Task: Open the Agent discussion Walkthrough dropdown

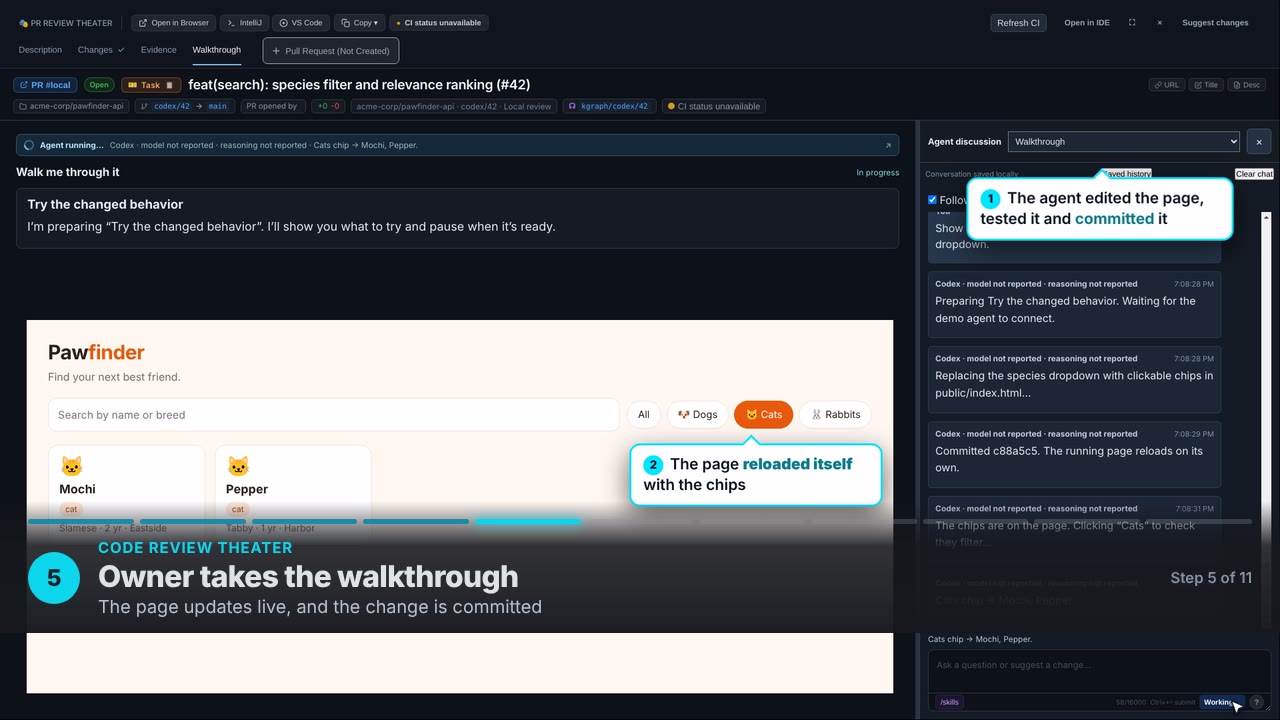Action: pos(1124,142)
